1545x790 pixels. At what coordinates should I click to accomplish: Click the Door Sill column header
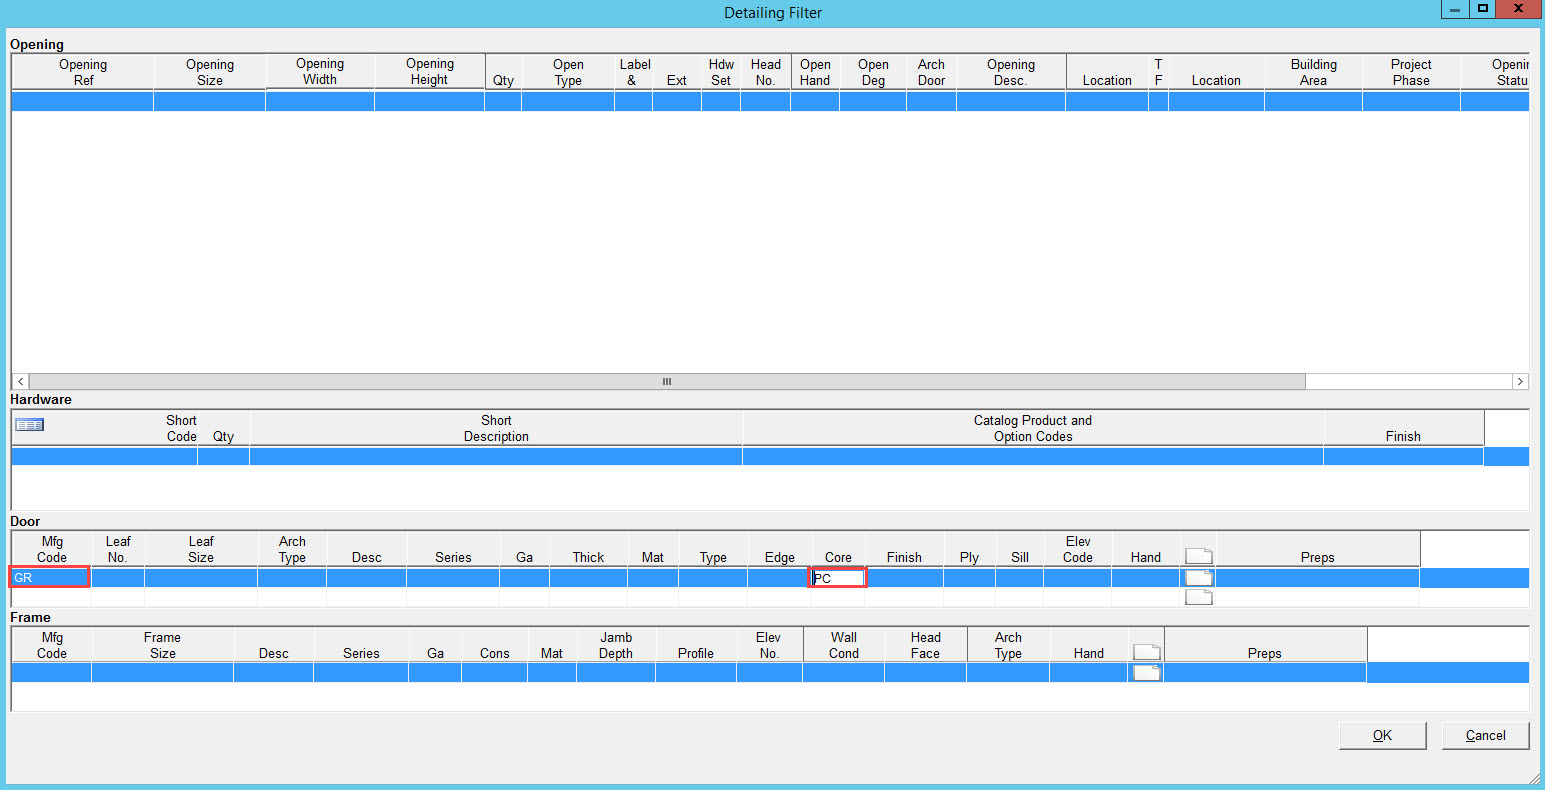[1020, 549]
